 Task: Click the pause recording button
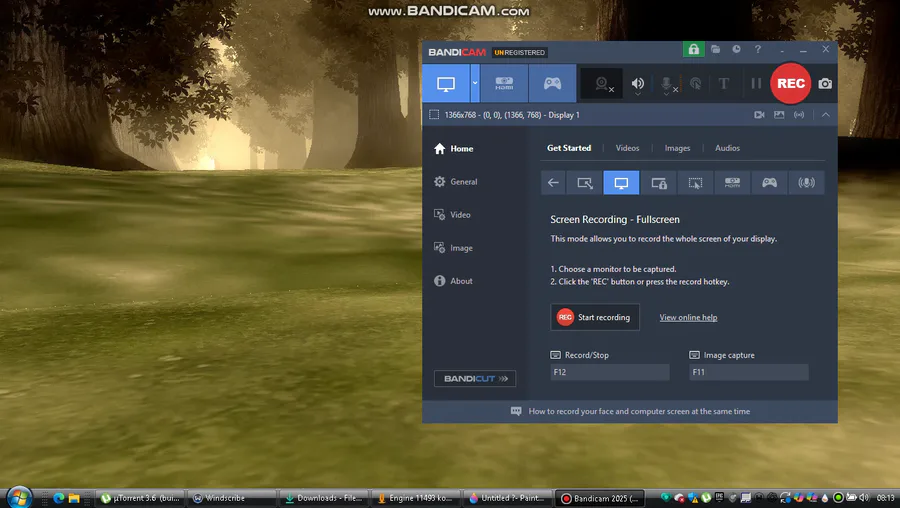pyautogui.click(x=756, y=84)
